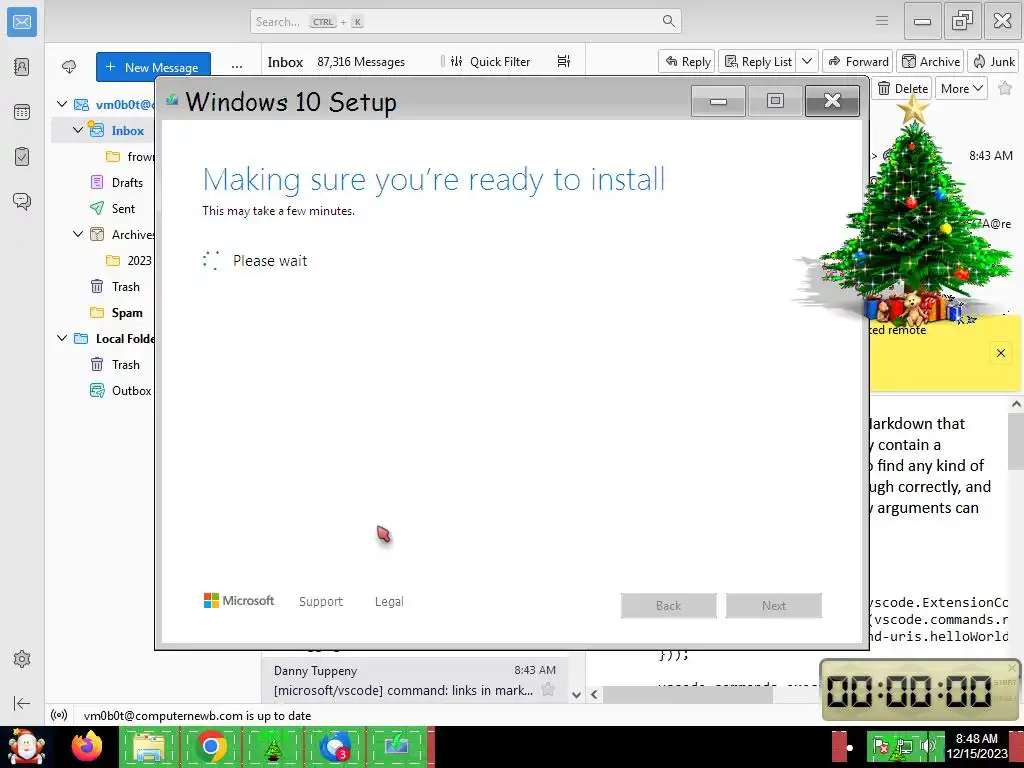The height and width of the screenshot is (768, 1024).
Task: Collapse the Archives folder
Action: click(x=78, y=234)
